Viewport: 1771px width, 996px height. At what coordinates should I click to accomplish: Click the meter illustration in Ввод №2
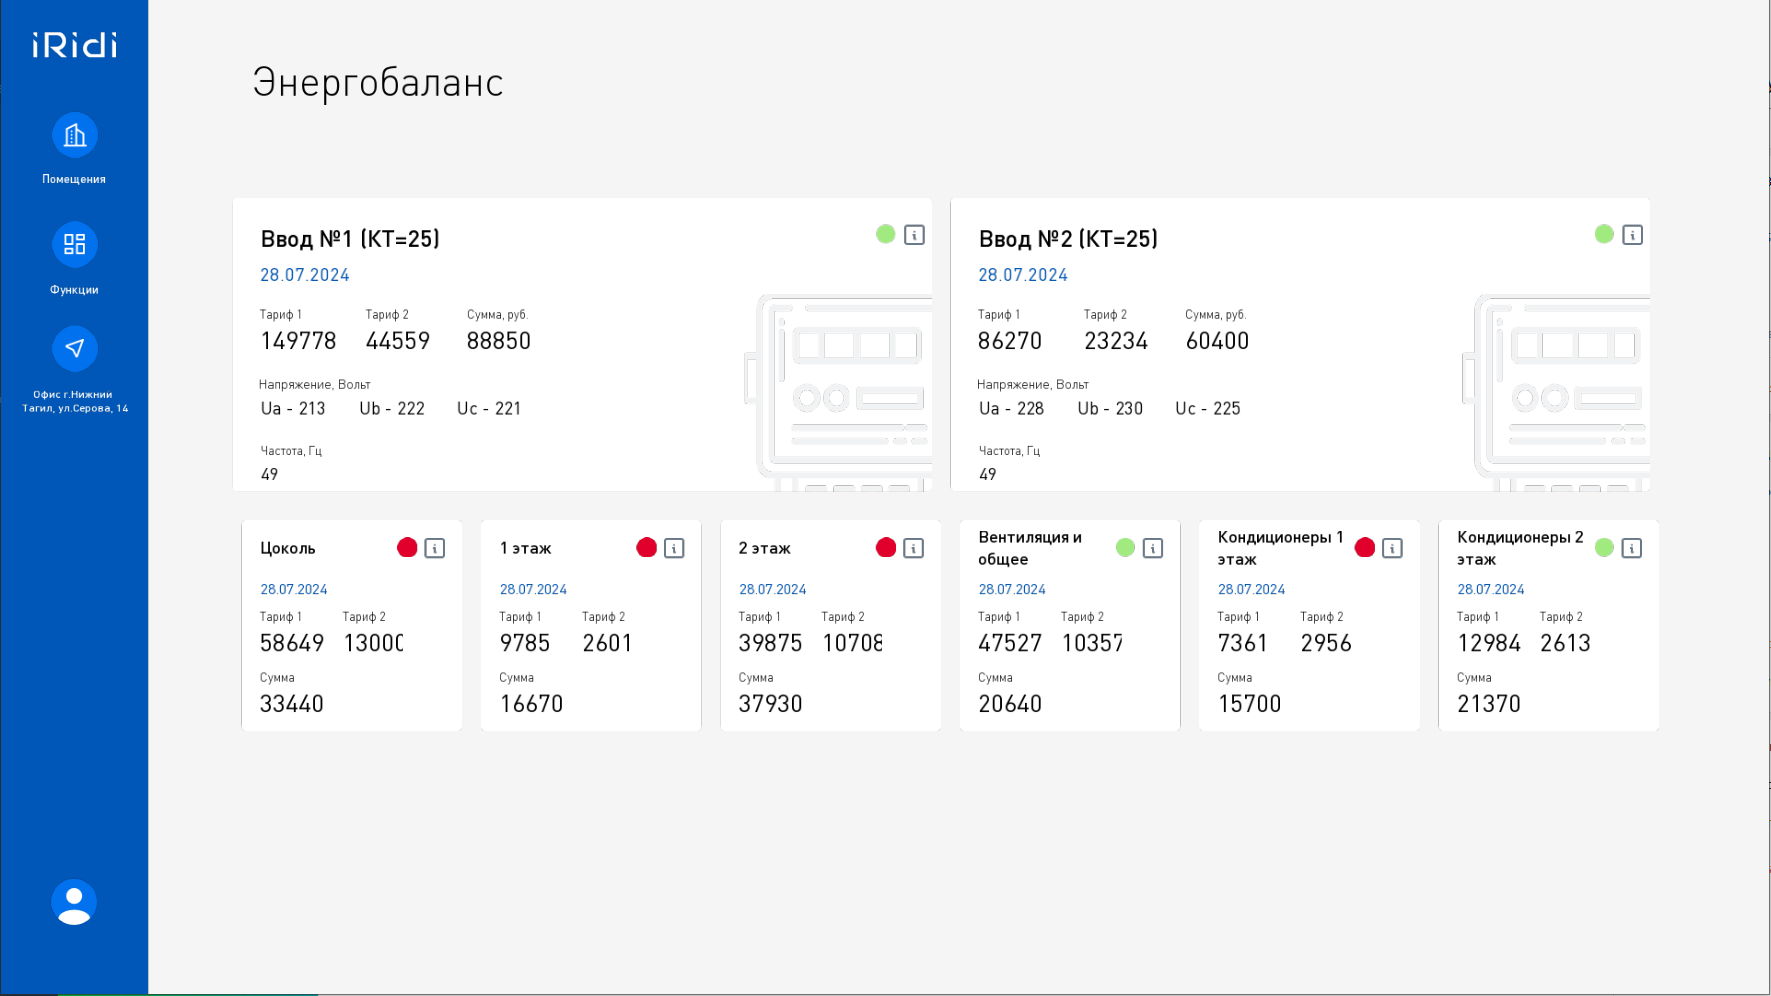click(1560, 392)
